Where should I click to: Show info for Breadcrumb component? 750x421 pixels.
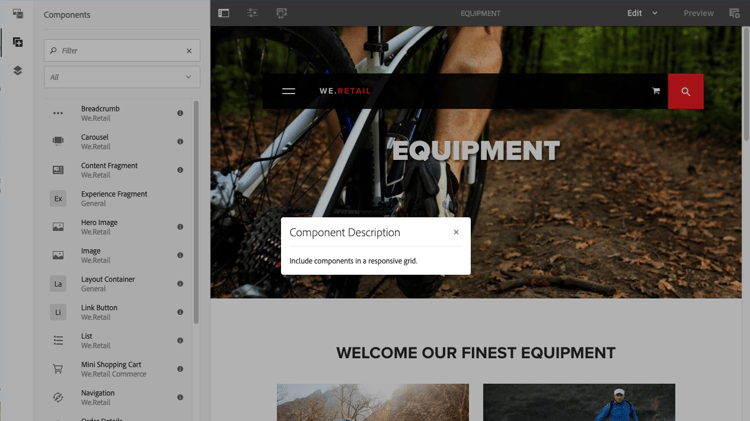[180, 113]
